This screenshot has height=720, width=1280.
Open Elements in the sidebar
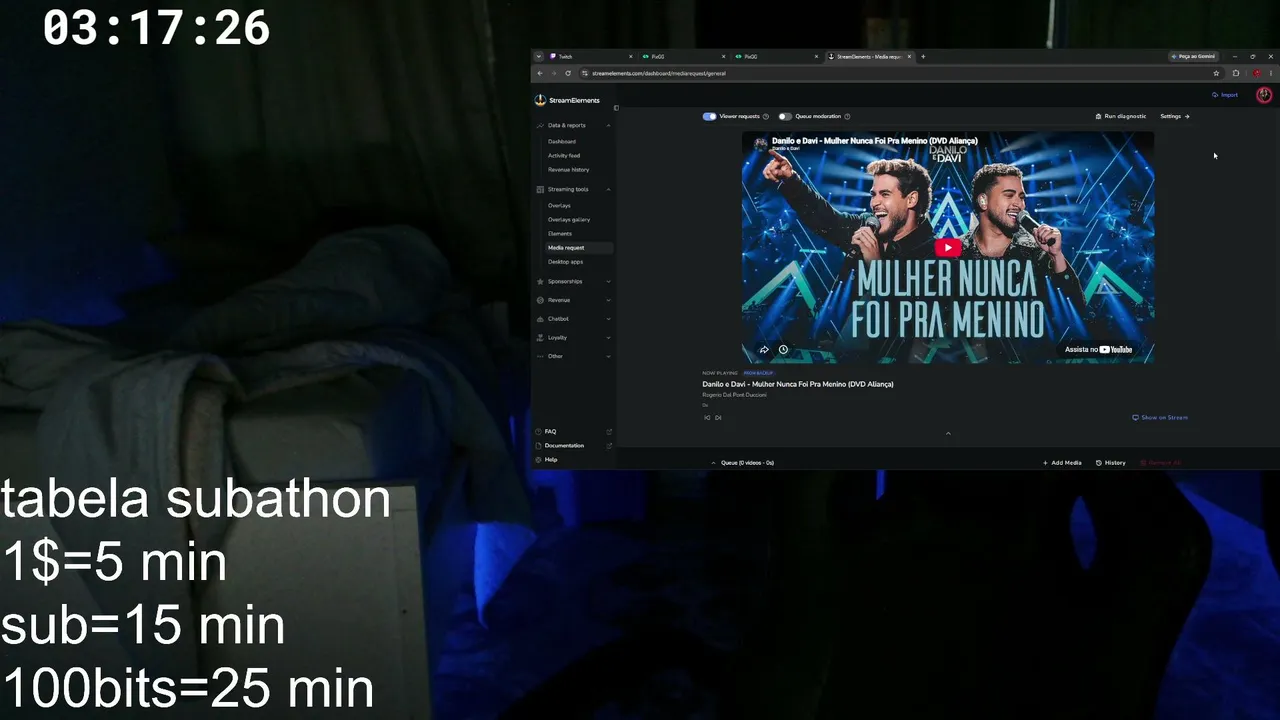(560, 233)
